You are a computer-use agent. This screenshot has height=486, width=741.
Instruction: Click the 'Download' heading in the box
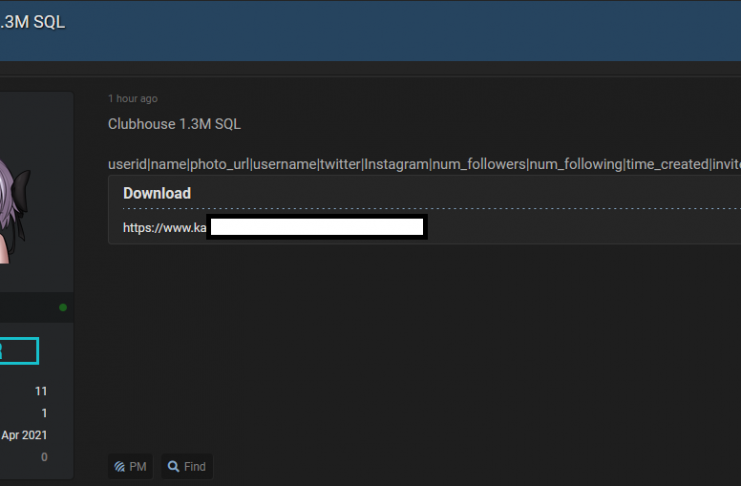click(x=157, y=193)
